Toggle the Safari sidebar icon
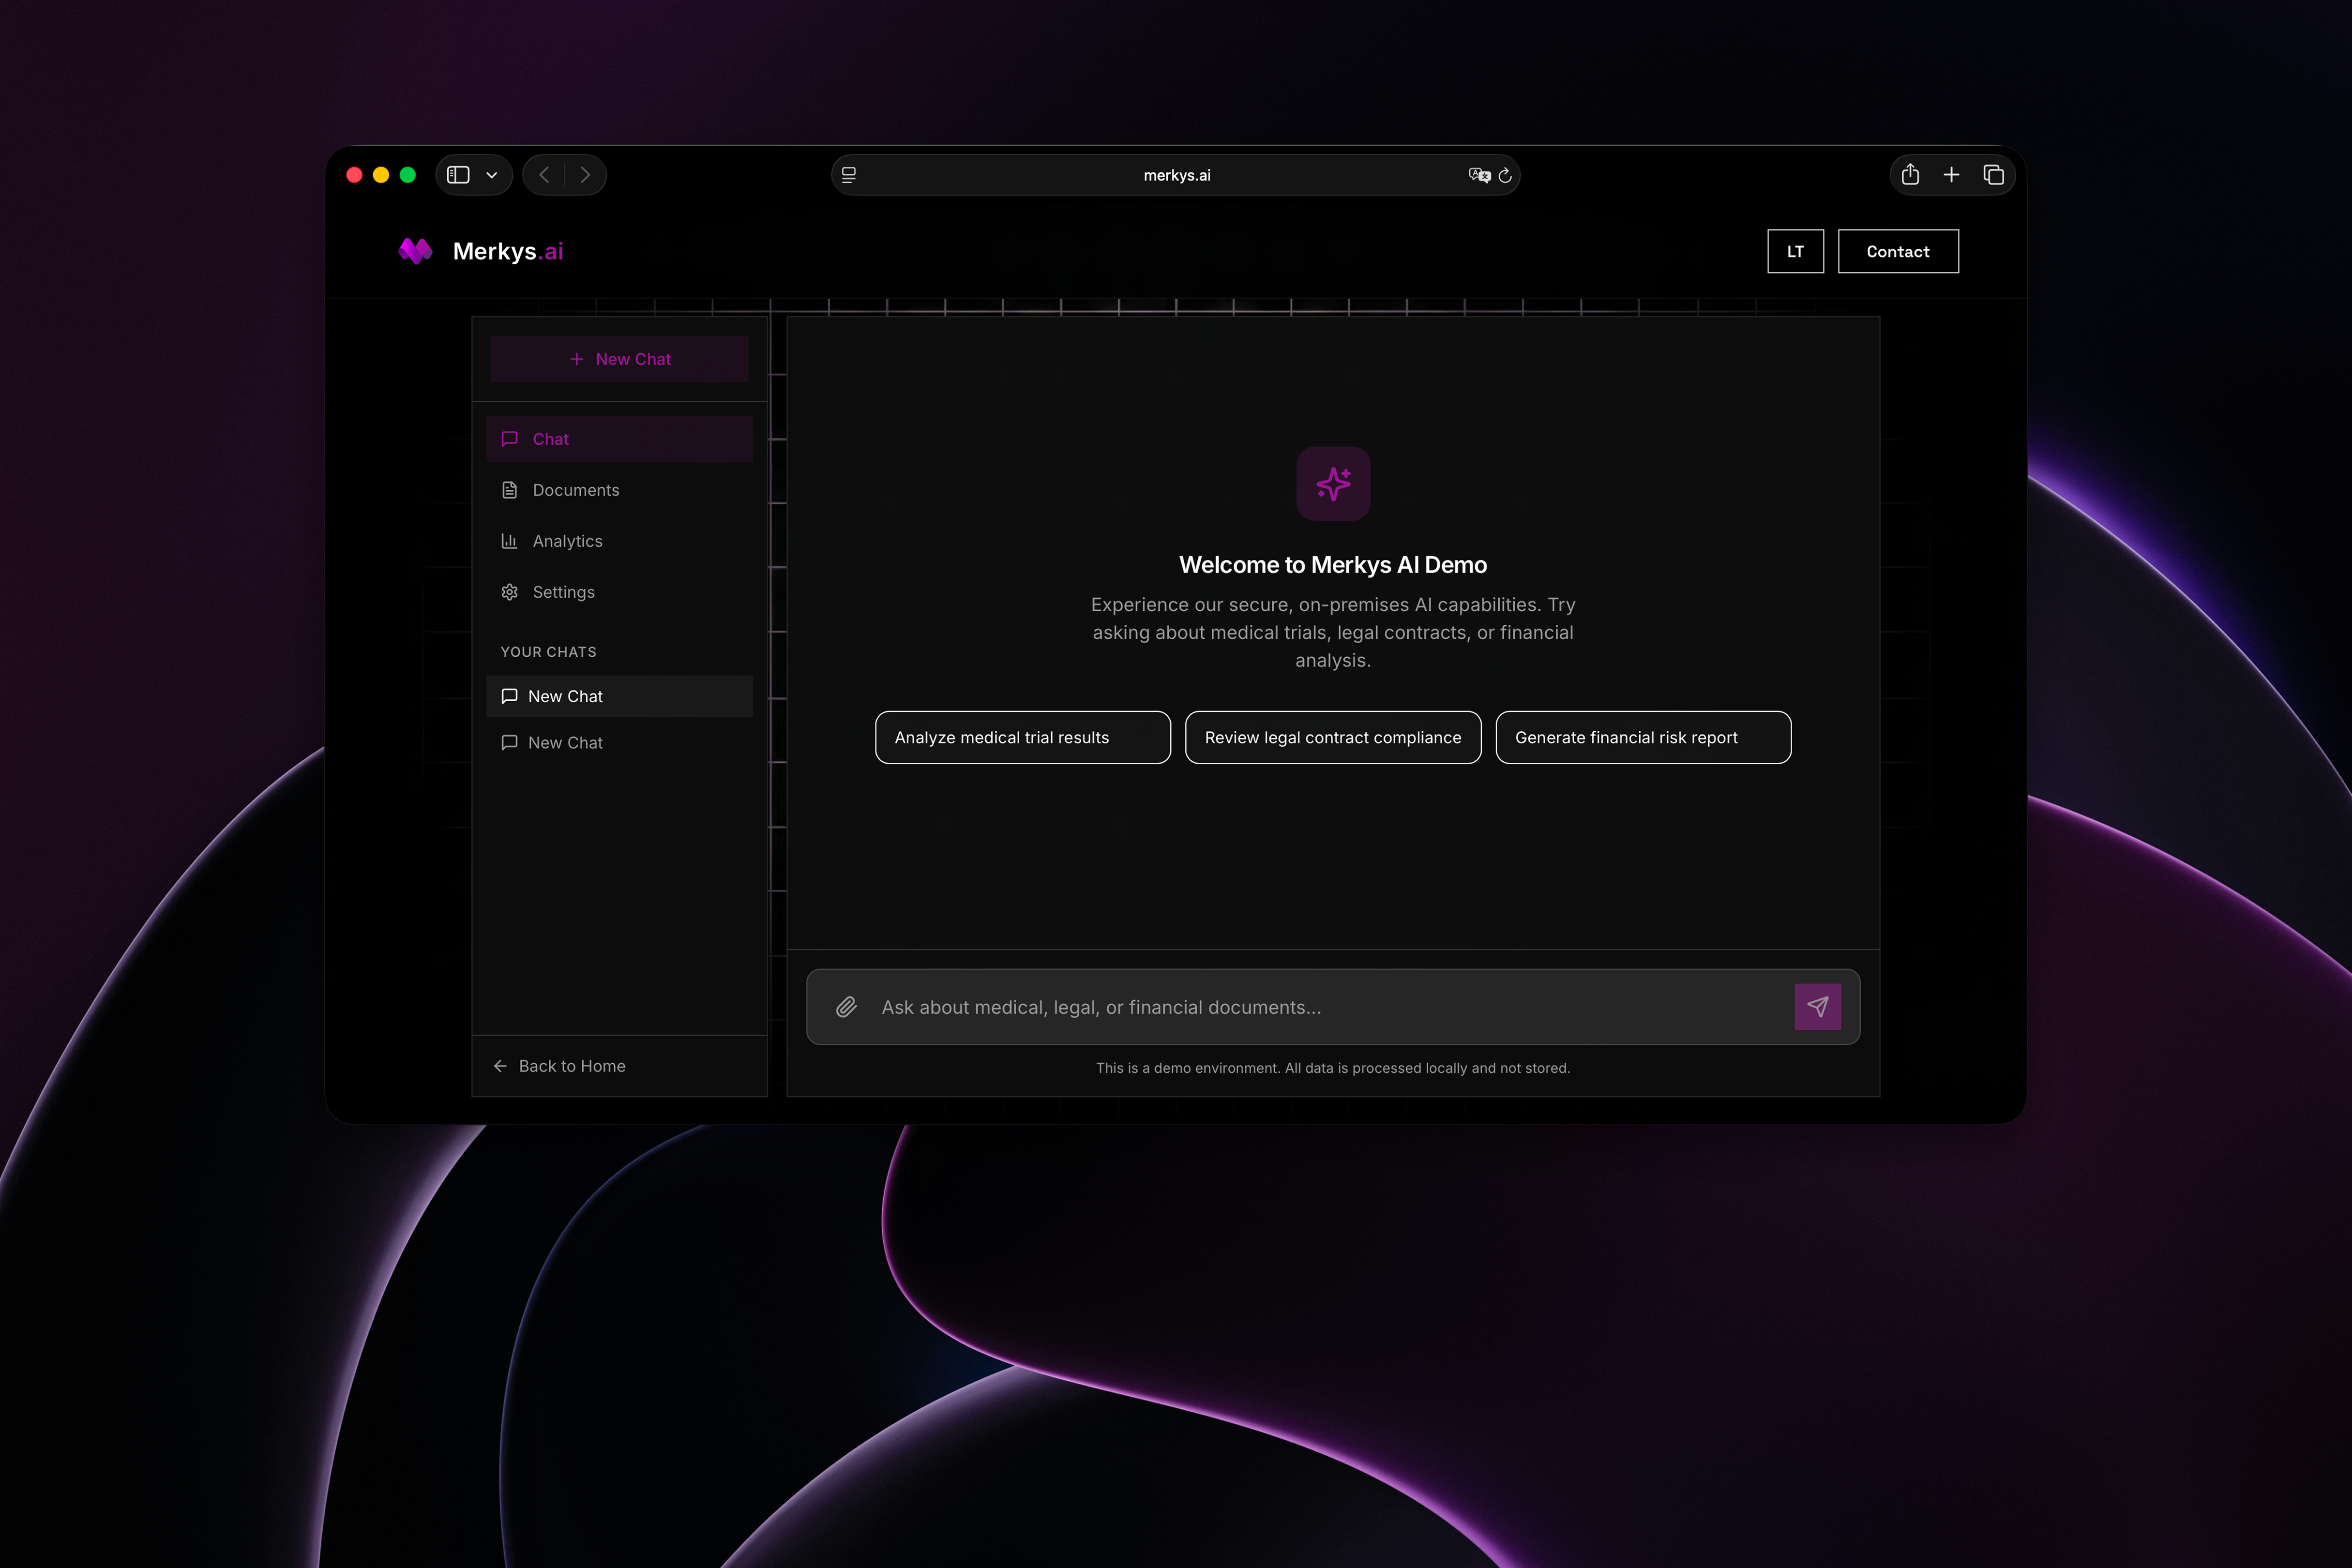 point(458,175)
